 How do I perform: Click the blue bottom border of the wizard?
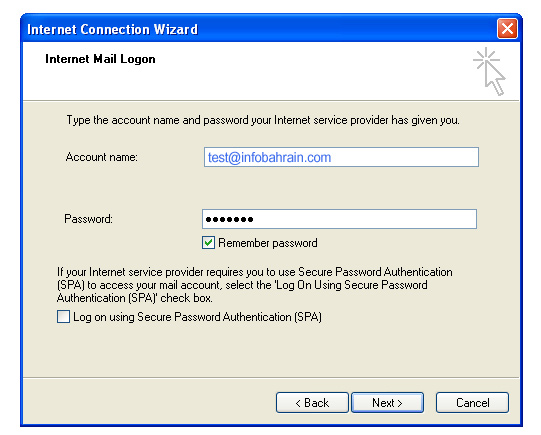coord(271,425)
